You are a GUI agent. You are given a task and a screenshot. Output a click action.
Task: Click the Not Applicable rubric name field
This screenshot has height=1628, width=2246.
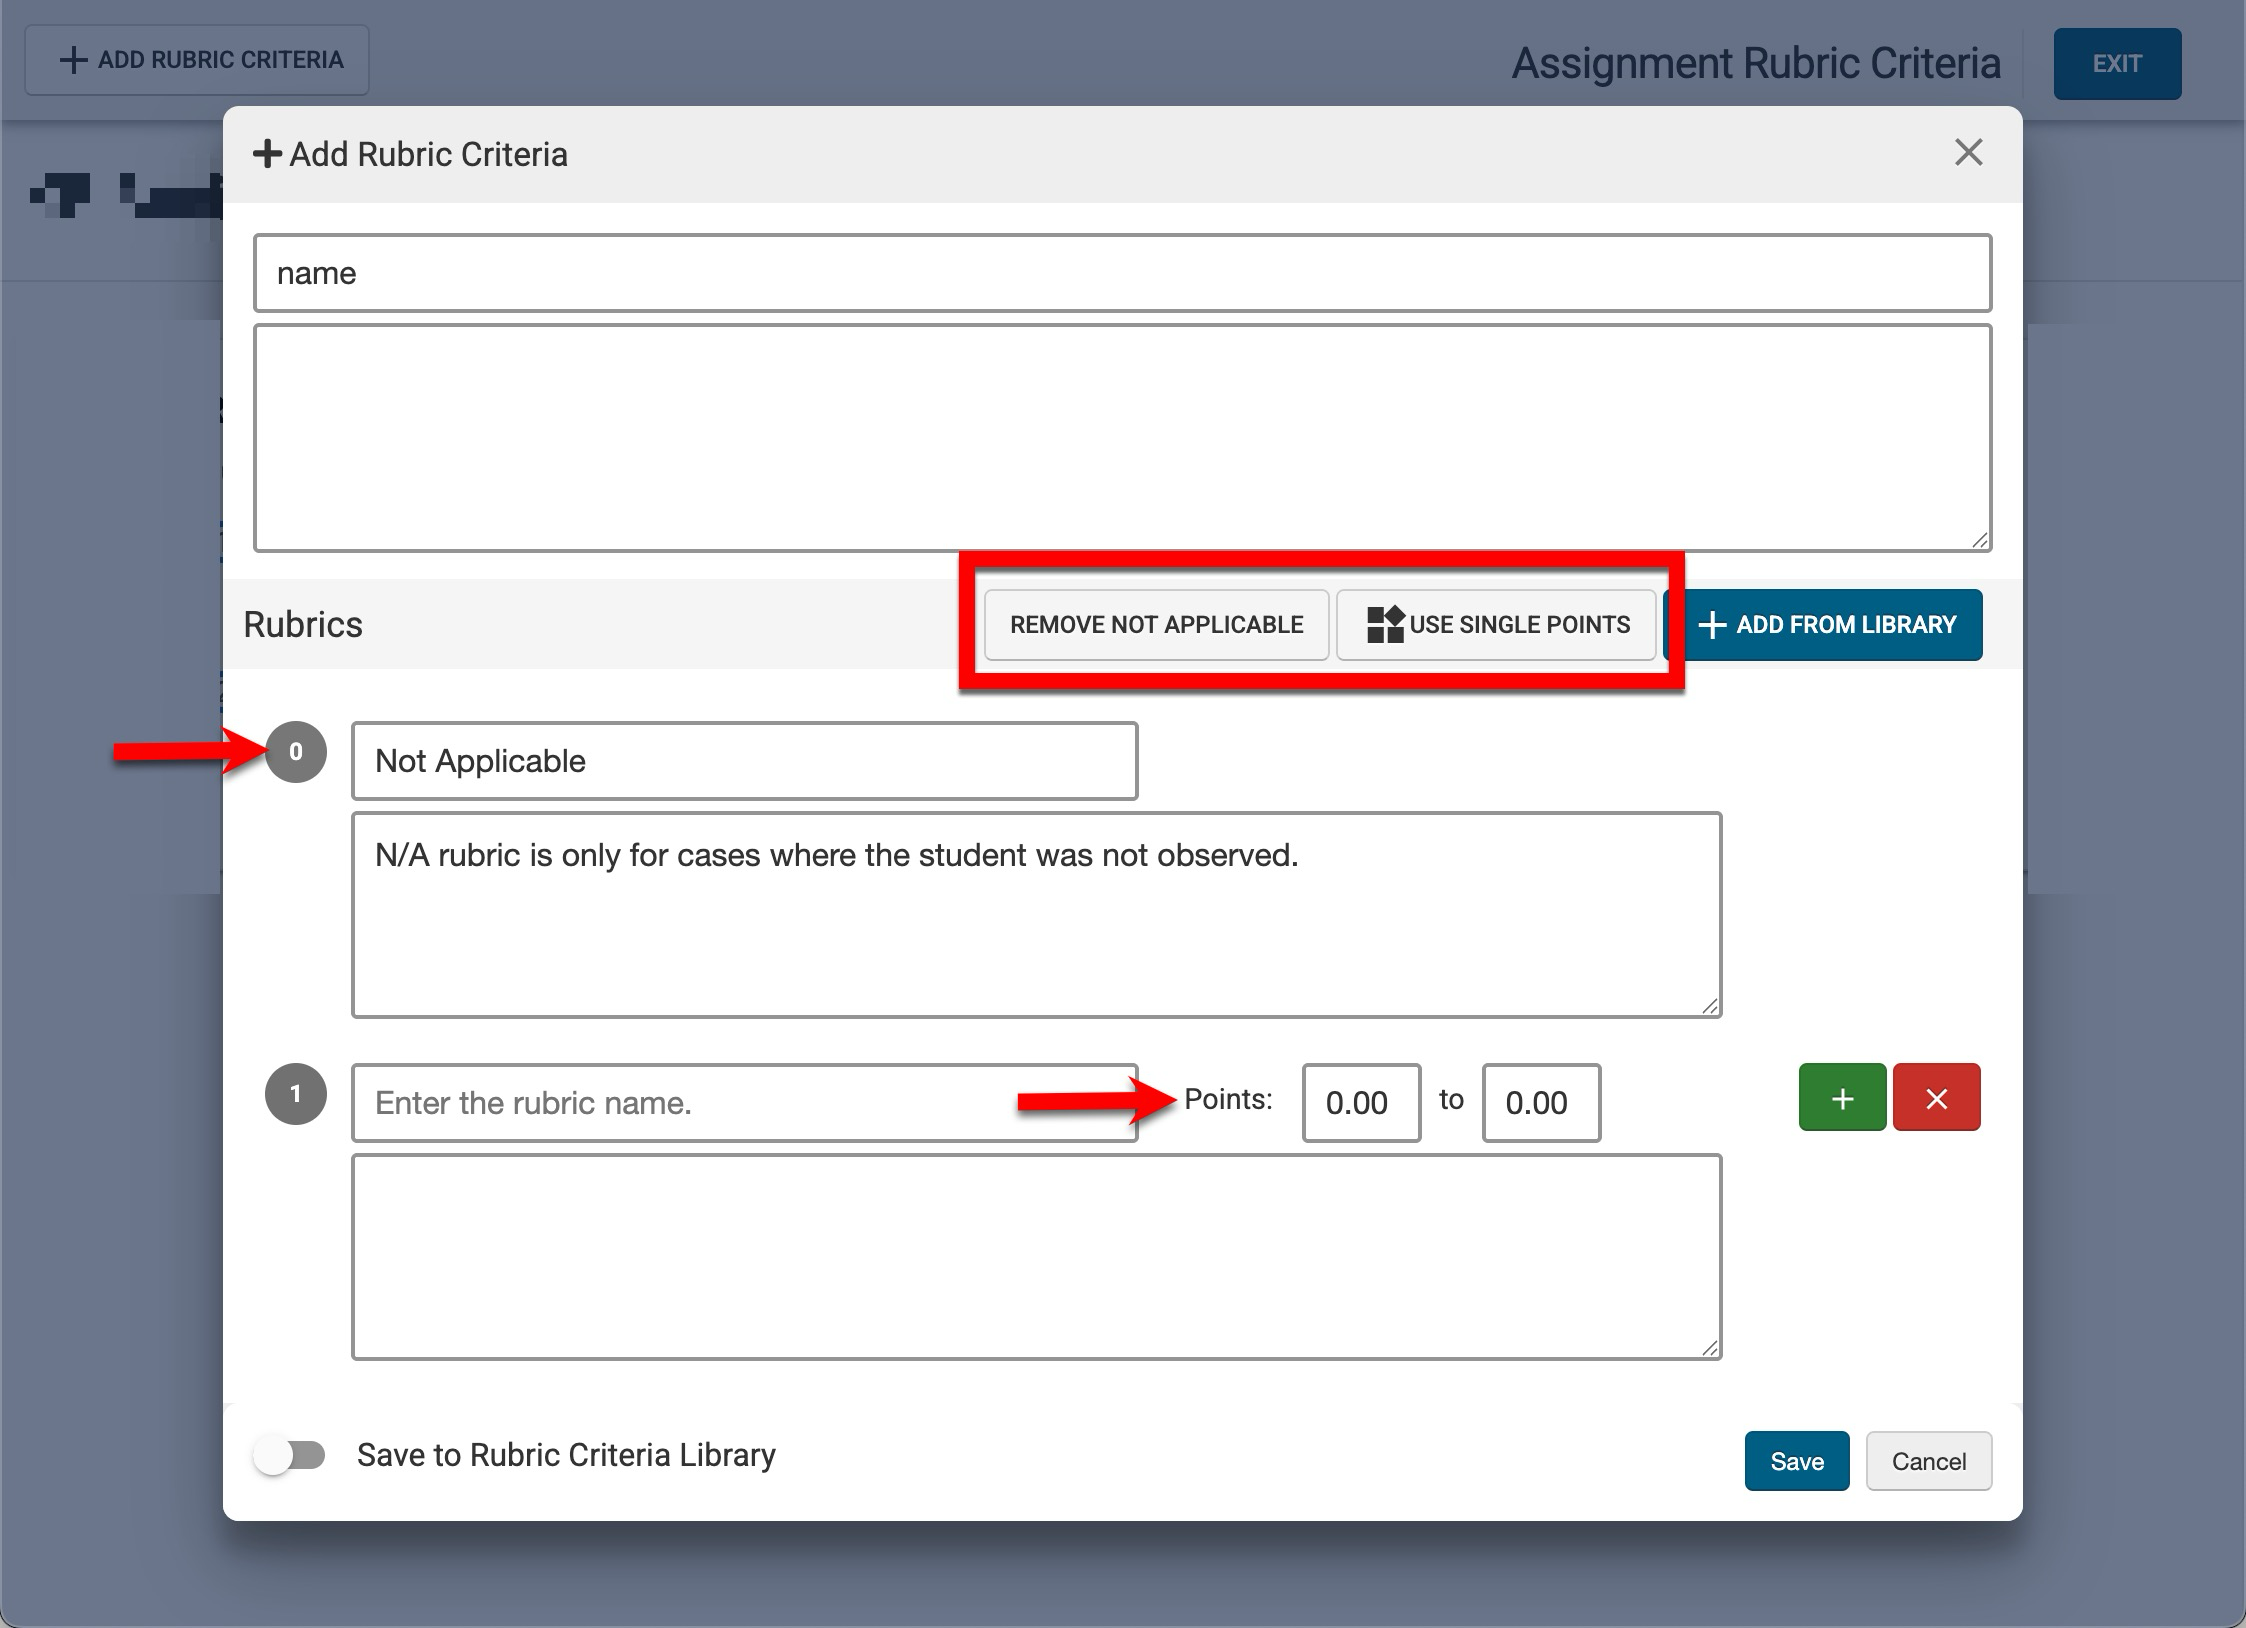click(x=744, y=761)
